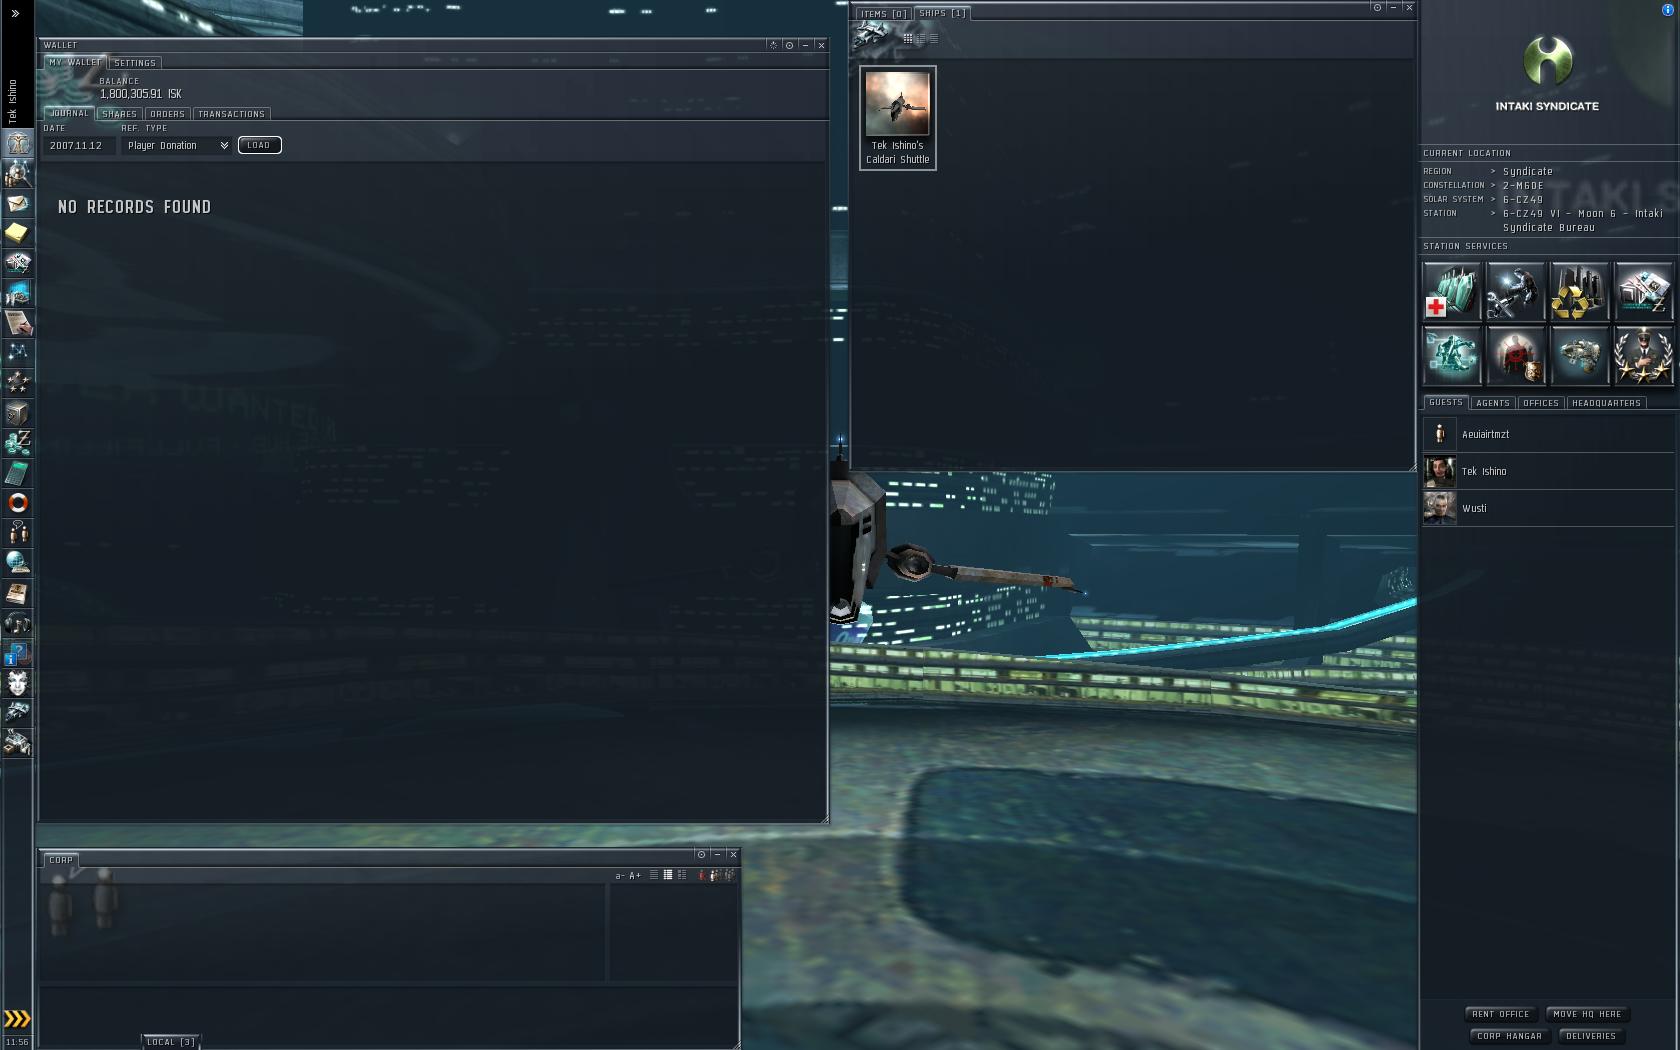Open the star map constellation icon

18,353
